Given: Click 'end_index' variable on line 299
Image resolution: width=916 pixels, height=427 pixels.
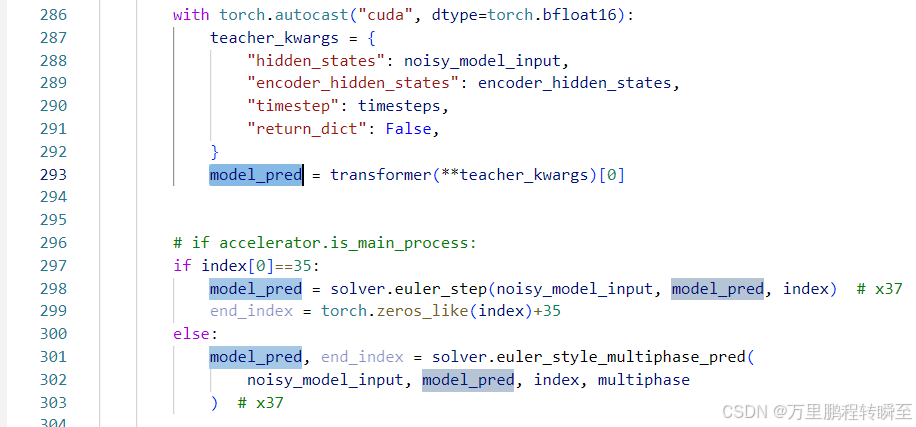Looking at the screenshot, I should pos(251,311).
